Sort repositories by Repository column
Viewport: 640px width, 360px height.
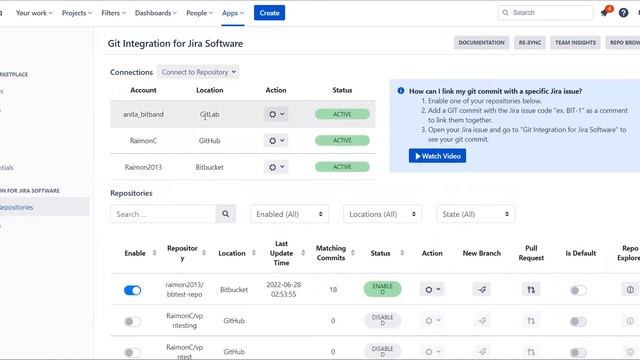coord(204,253)
